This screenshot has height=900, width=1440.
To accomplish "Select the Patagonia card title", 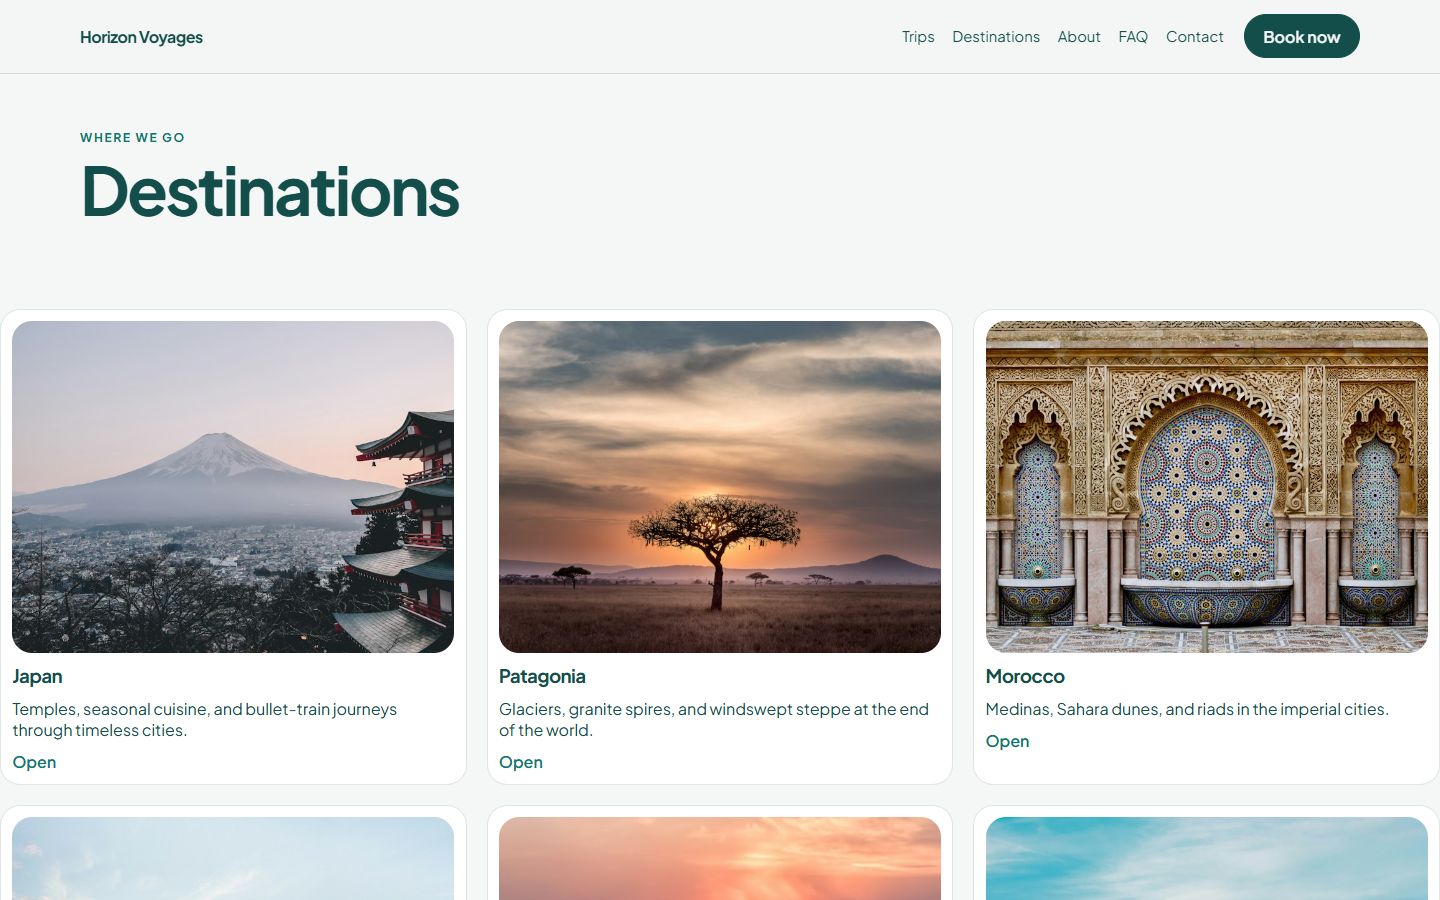I will [x=542, y=677].
